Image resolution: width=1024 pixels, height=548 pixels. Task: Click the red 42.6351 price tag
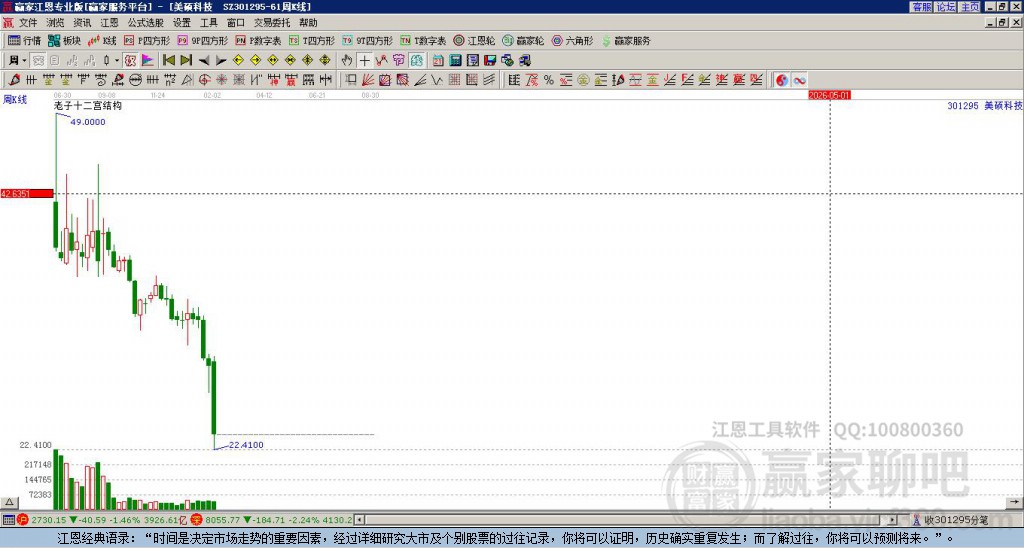27,194
